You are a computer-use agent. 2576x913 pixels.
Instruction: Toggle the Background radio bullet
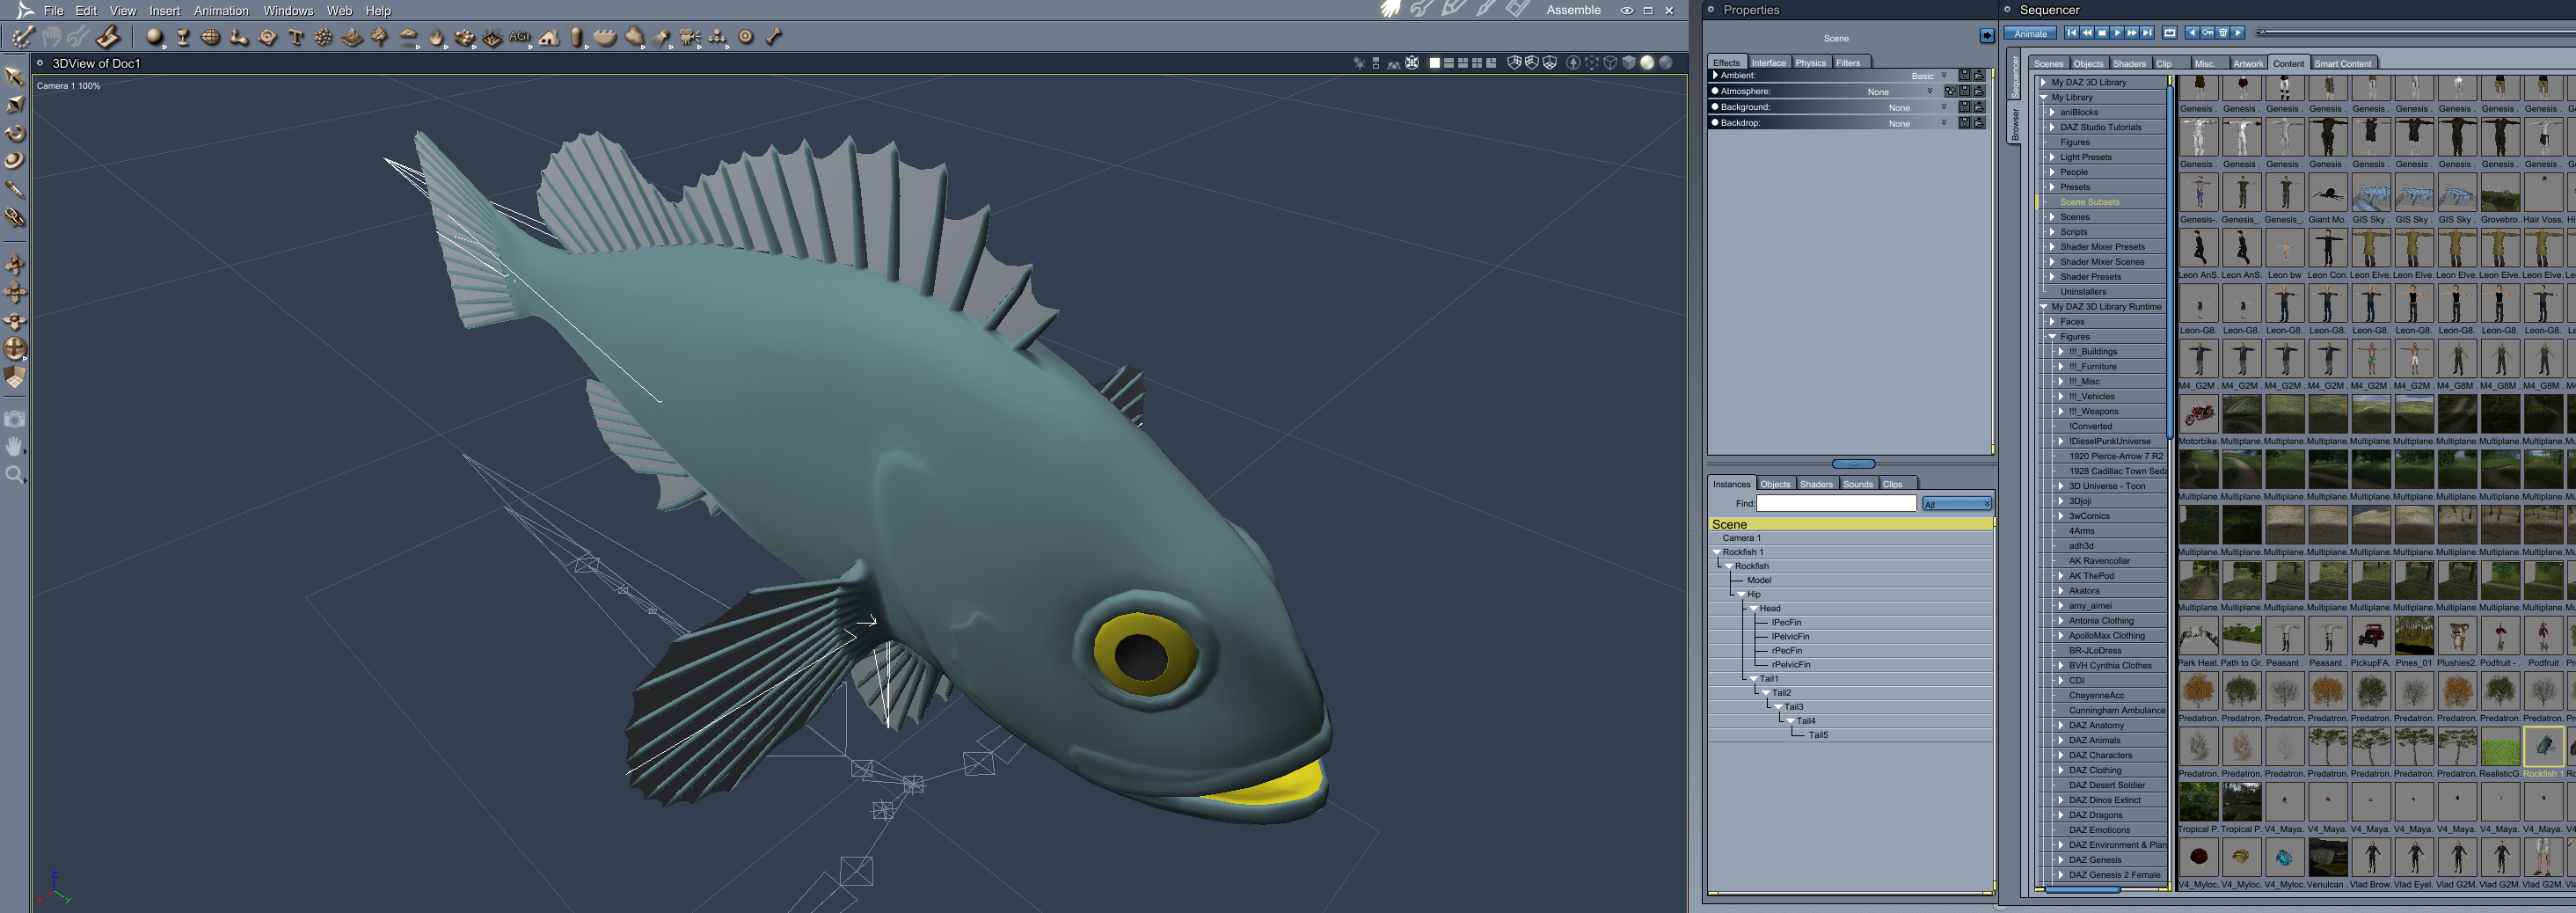(1714, 107)
